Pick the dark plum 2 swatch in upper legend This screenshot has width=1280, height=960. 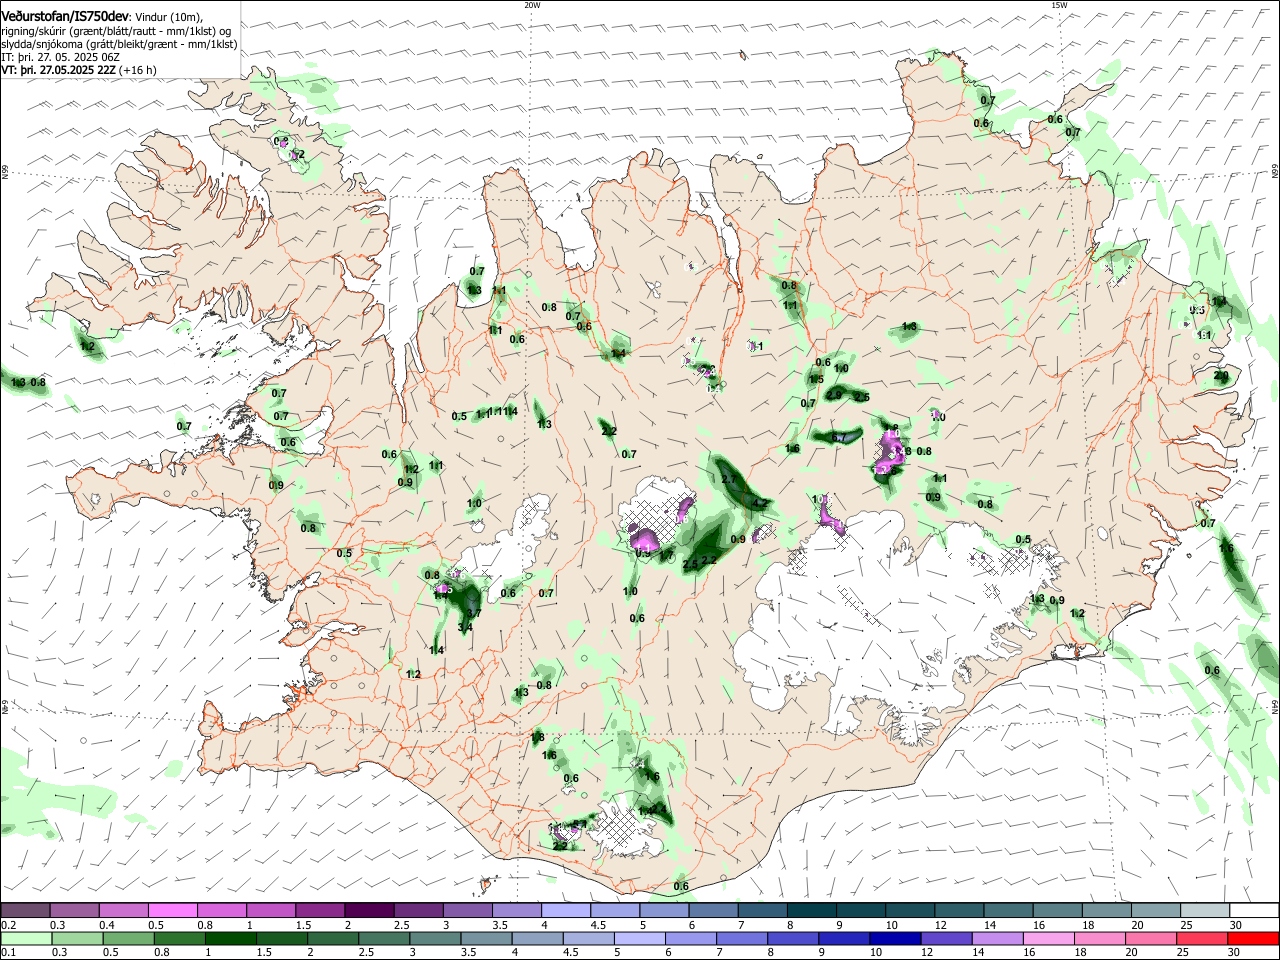[x=369, y=911]
